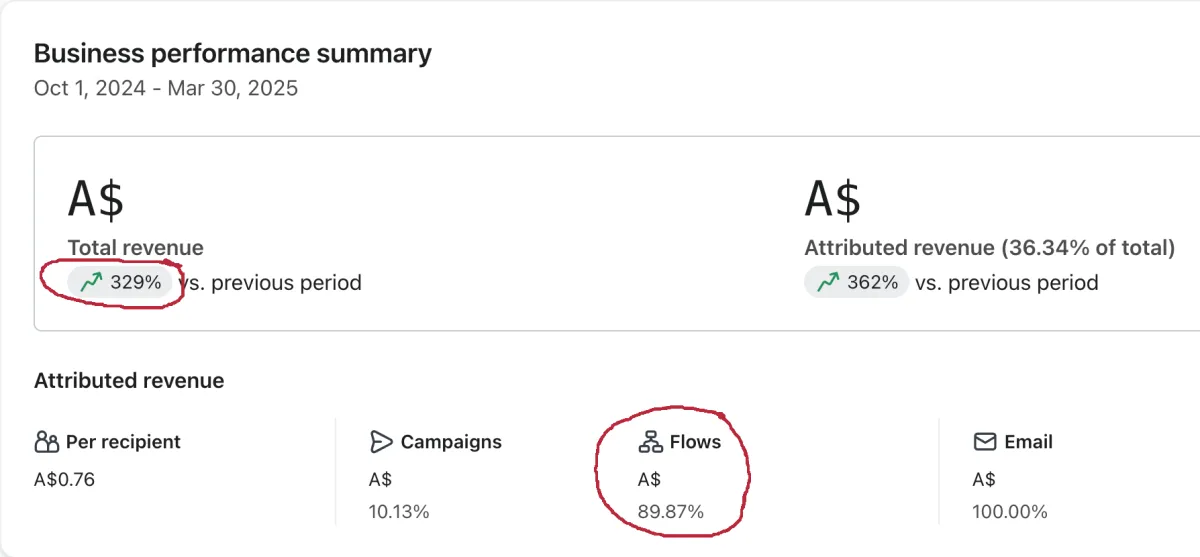Click the Oct 1, 2024 - Mar 30, 2025 date range

click(166, 88)
